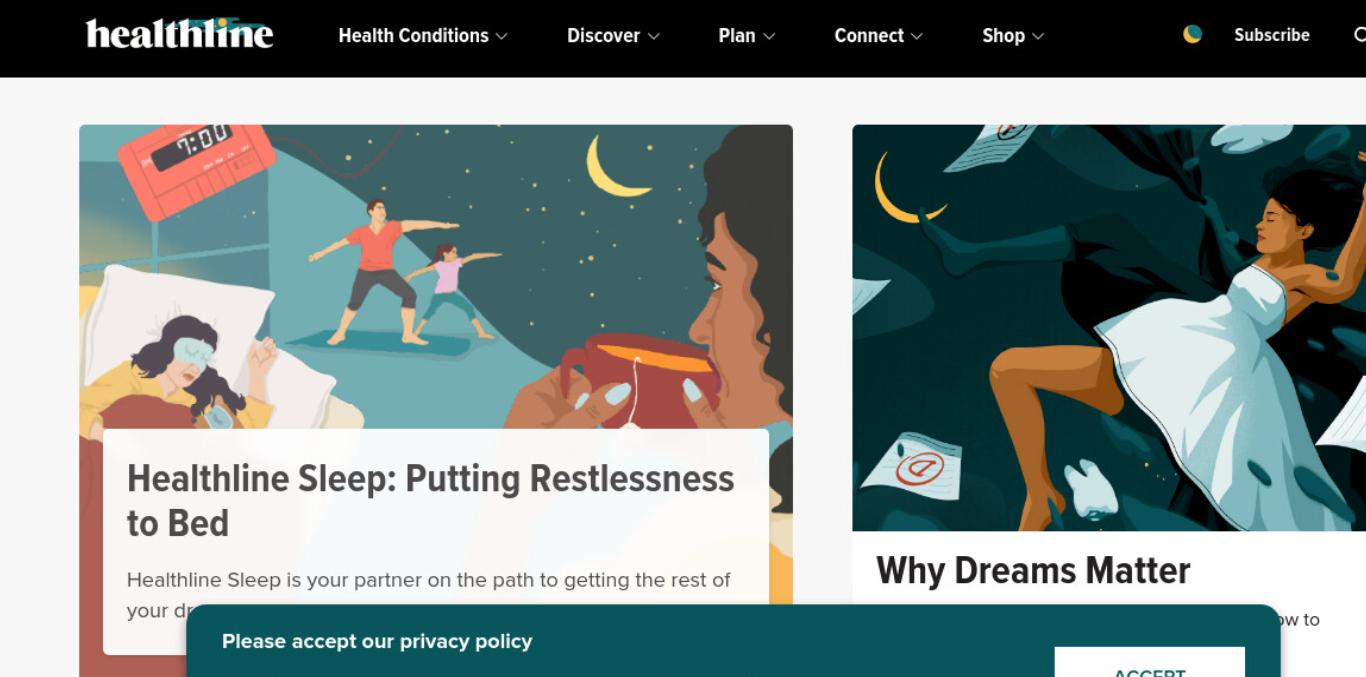The image size is (1366, 677).
Task: Open Healthline Sleep: Putting Restlessness to Bed
Action: pos(431,501)
